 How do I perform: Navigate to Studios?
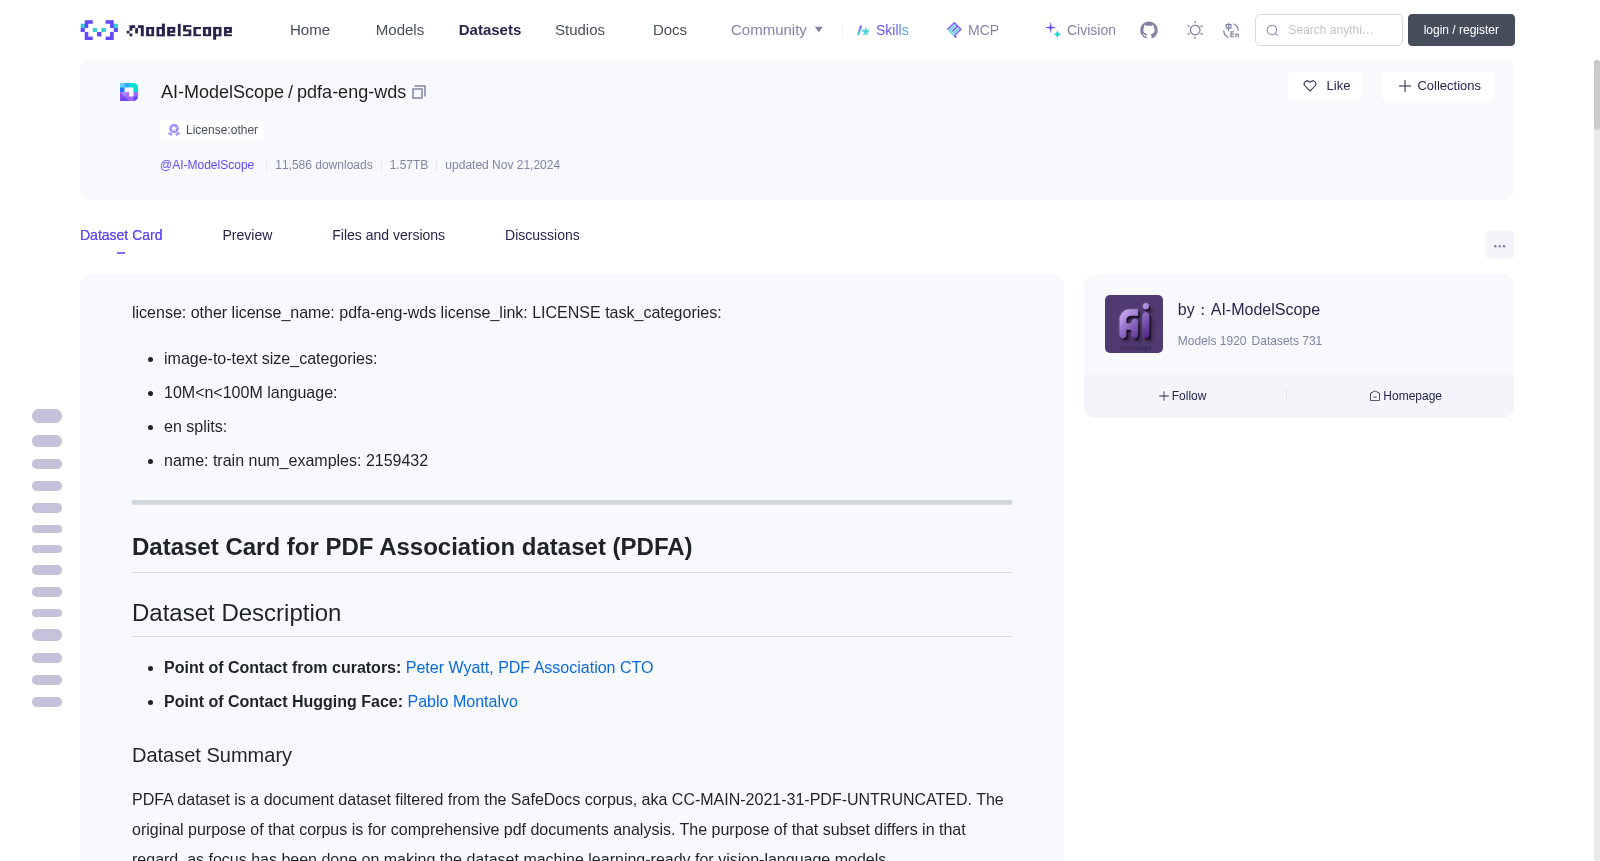[x=580, y=30]
